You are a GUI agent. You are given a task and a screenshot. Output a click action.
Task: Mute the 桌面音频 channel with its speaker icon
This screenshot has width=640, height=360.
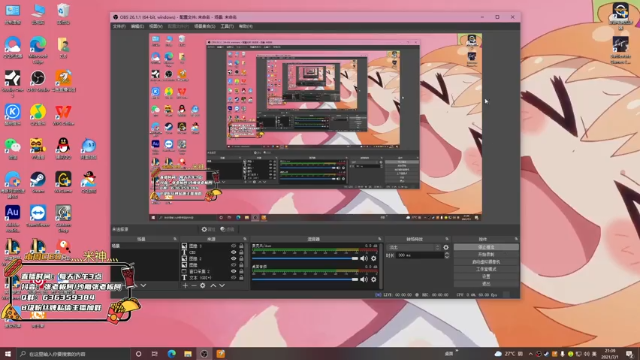click(x=364, y=280)
